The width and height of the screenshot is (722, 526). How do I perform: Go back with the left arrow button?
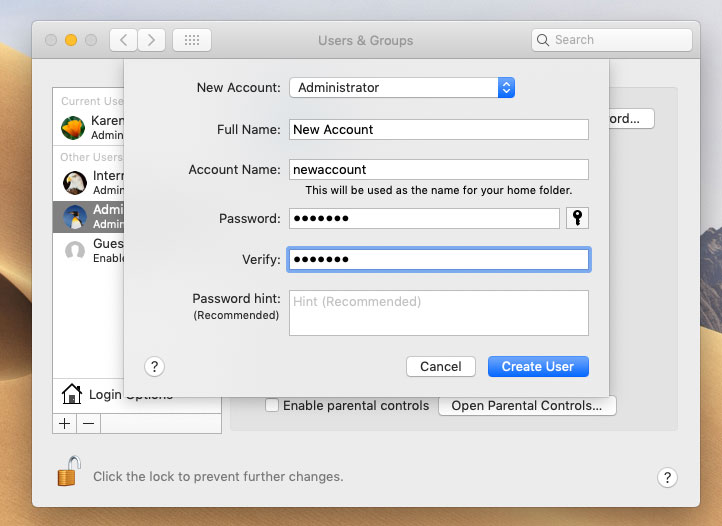(123, 40)
